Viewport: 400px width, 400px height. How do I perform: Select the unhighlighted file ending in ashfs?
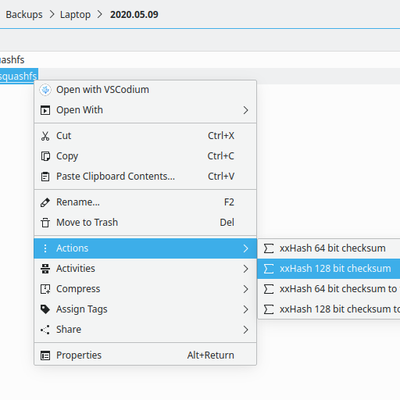[x=12, y=60]
